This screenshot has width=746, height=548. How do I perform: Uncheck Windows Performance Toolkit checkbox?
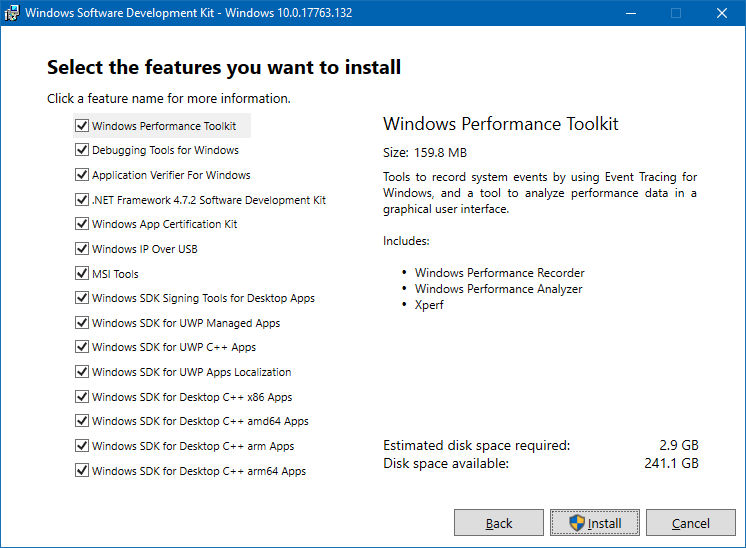point(82,126)
